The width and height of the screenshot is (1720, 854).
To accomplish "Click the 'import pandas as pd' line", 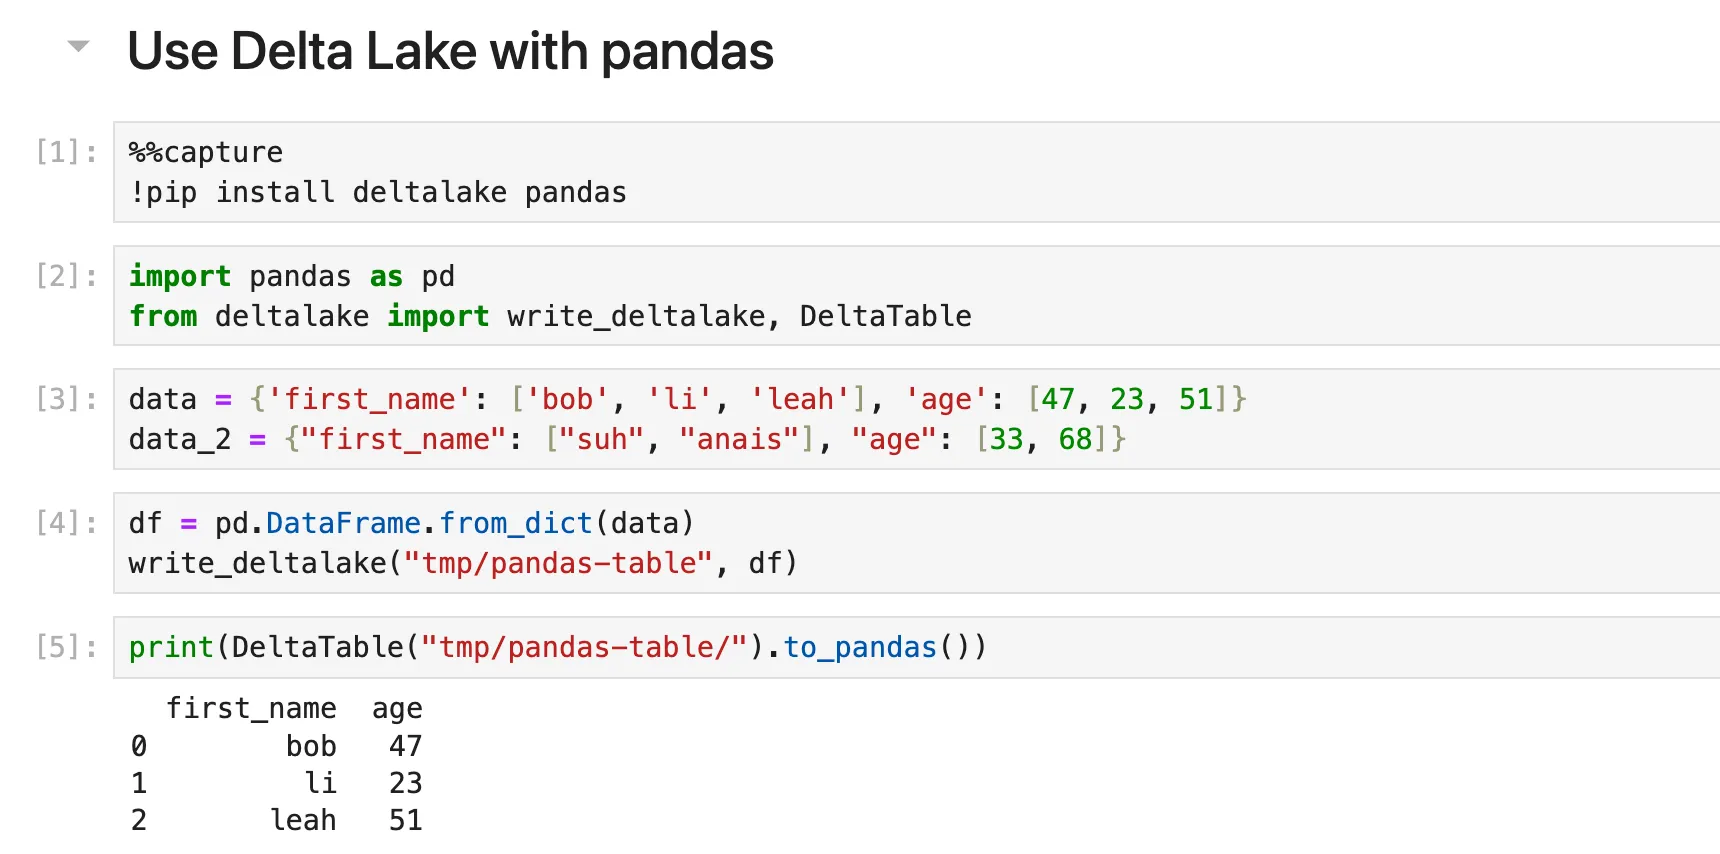I will [292, 276].
